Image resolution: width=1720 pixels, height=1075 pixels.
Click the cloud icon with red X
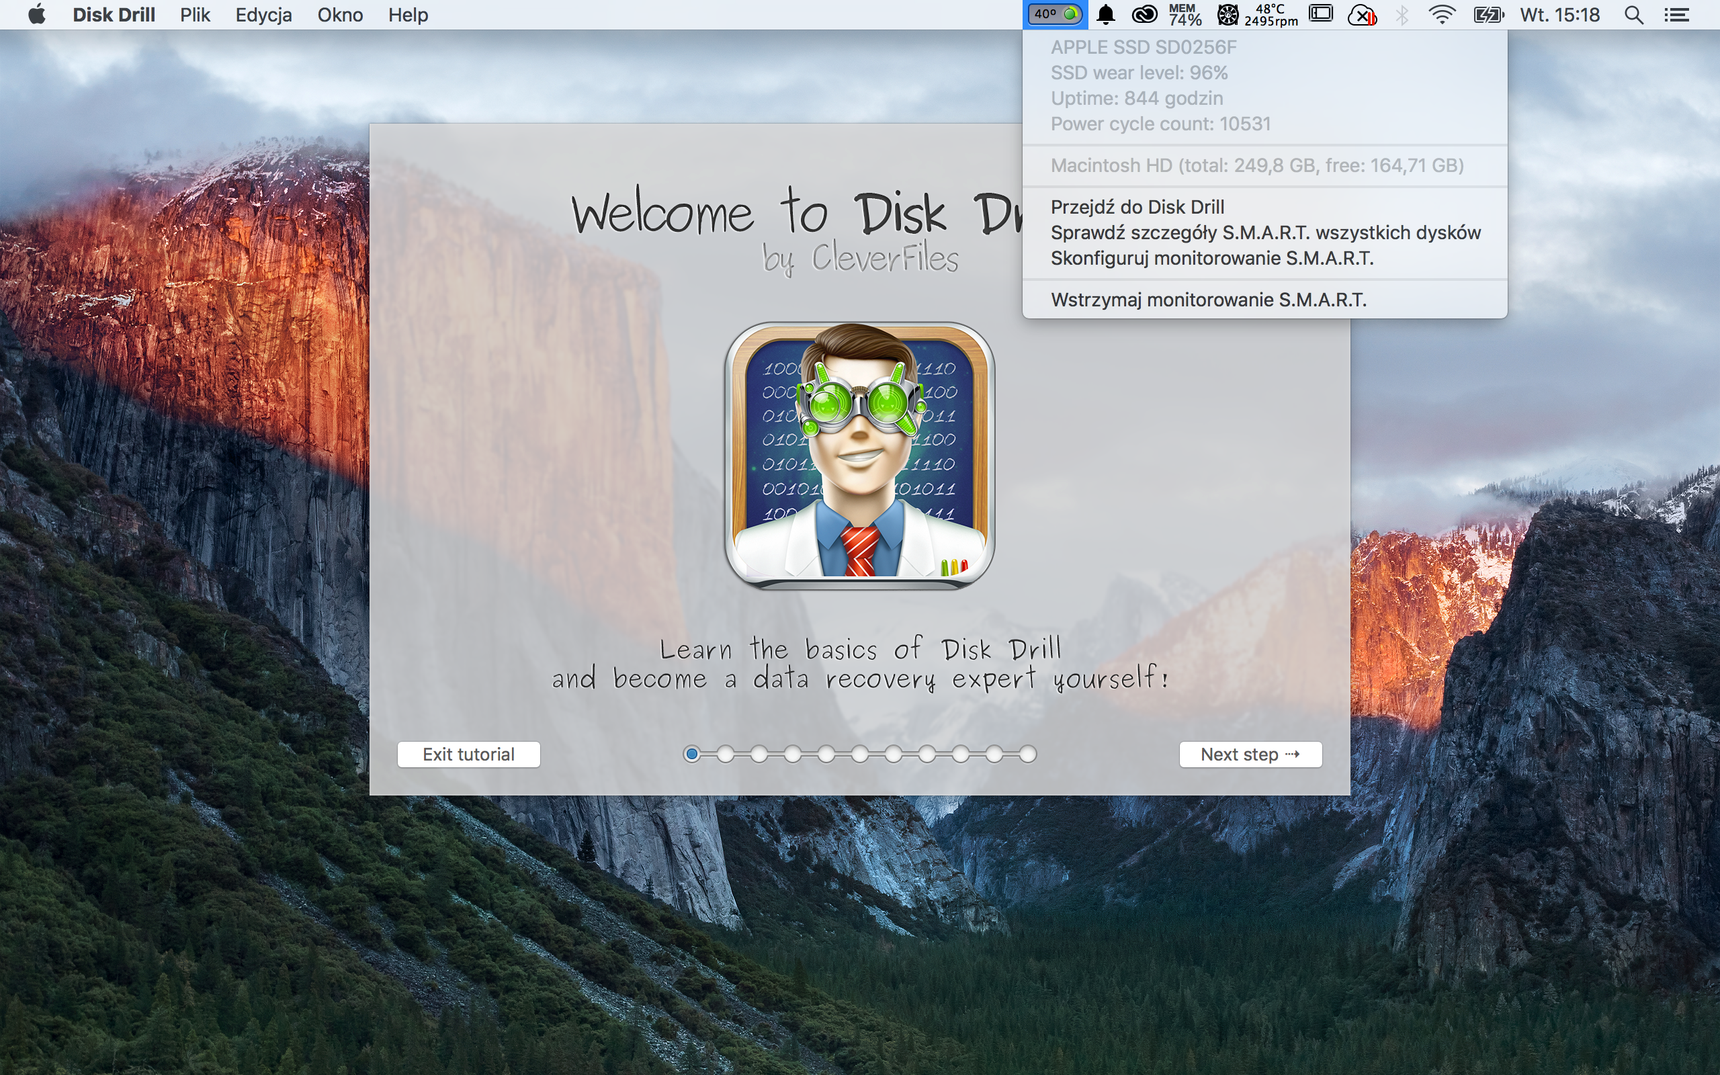pyautogui.click(x=1362, y=15)
